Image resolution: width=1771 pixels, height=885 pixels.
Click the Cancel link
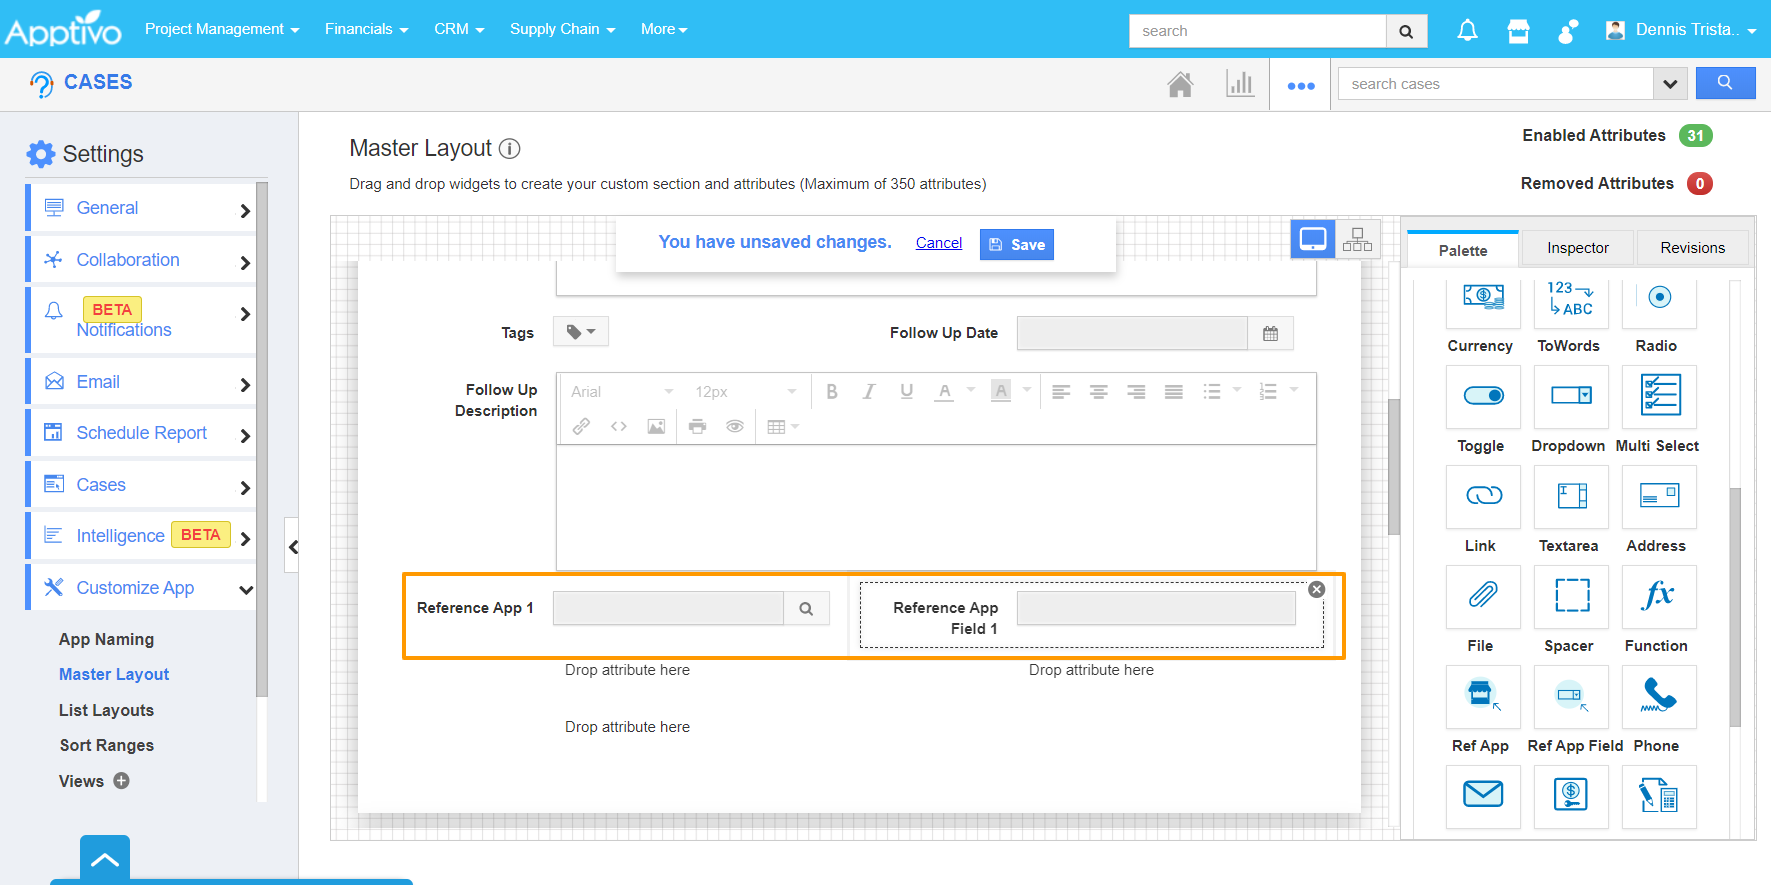[938, 243]
